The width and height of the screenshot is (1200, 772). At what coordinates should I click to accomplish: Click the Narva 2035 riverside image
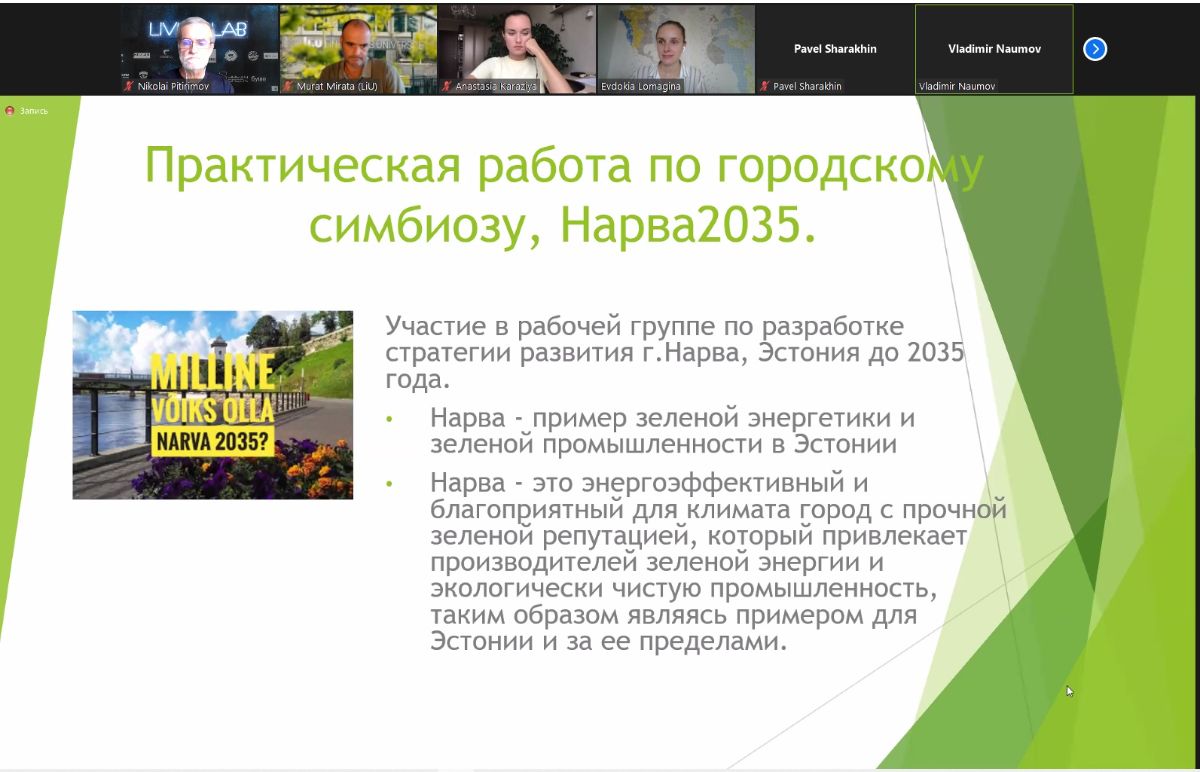[x=212, y=405]
